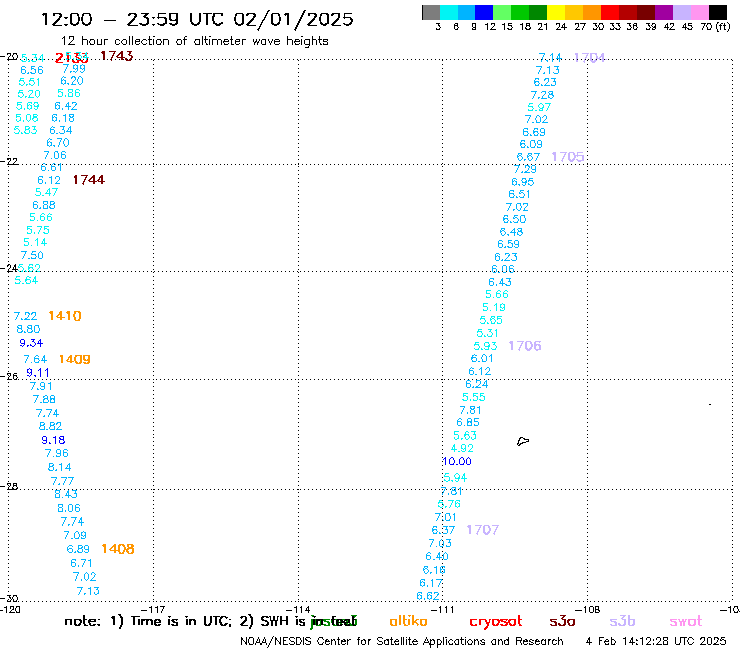Click the '6.37' value beside 1707
Screen dimensions: 740x650
tap(443, 530)
